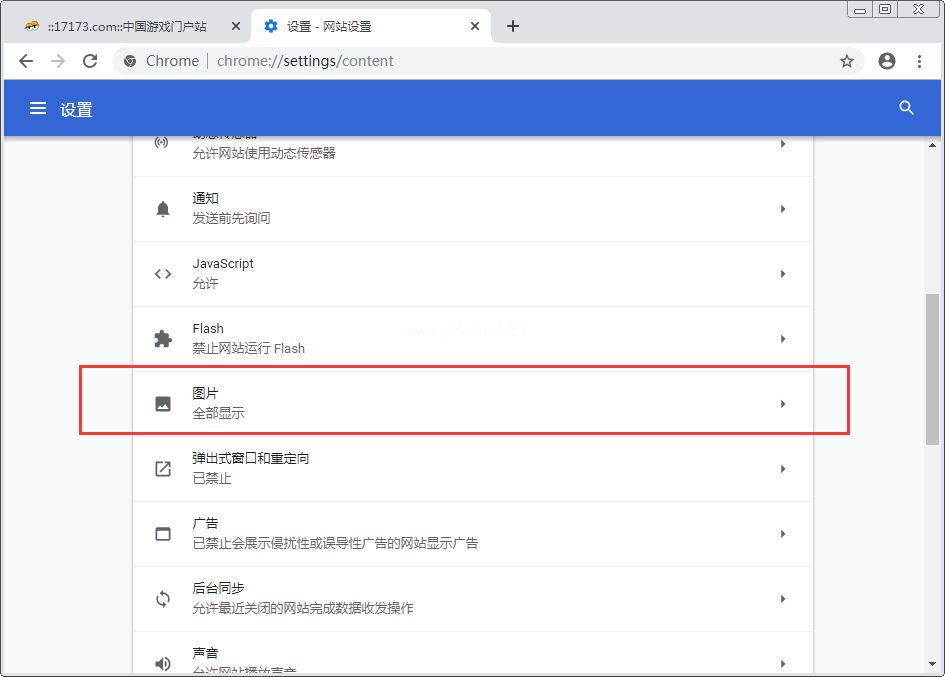Expand the 通知 settings row chevron
945x677 pixels.
tap(783, 208)
